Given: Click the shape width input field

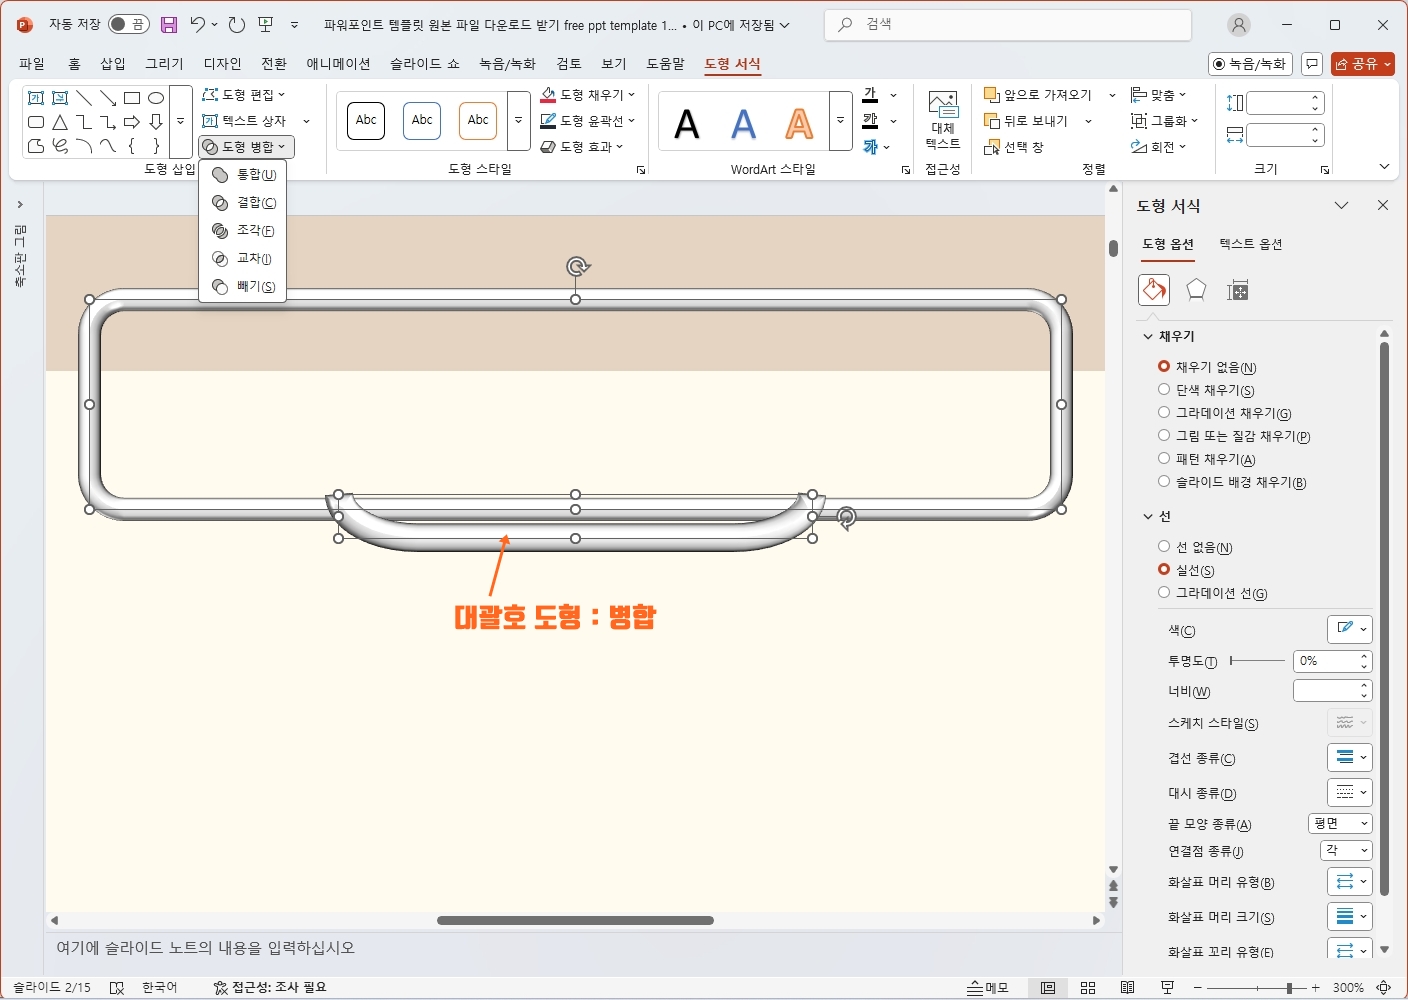Looking at the screenshot, I should 1279,135.
